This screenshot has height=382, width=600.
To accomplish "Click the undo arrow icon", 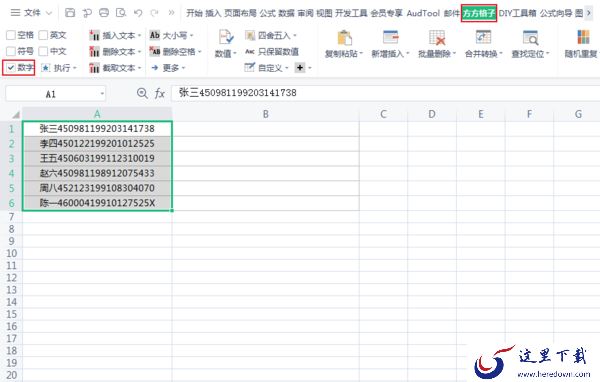I will (x=138, y=13).
